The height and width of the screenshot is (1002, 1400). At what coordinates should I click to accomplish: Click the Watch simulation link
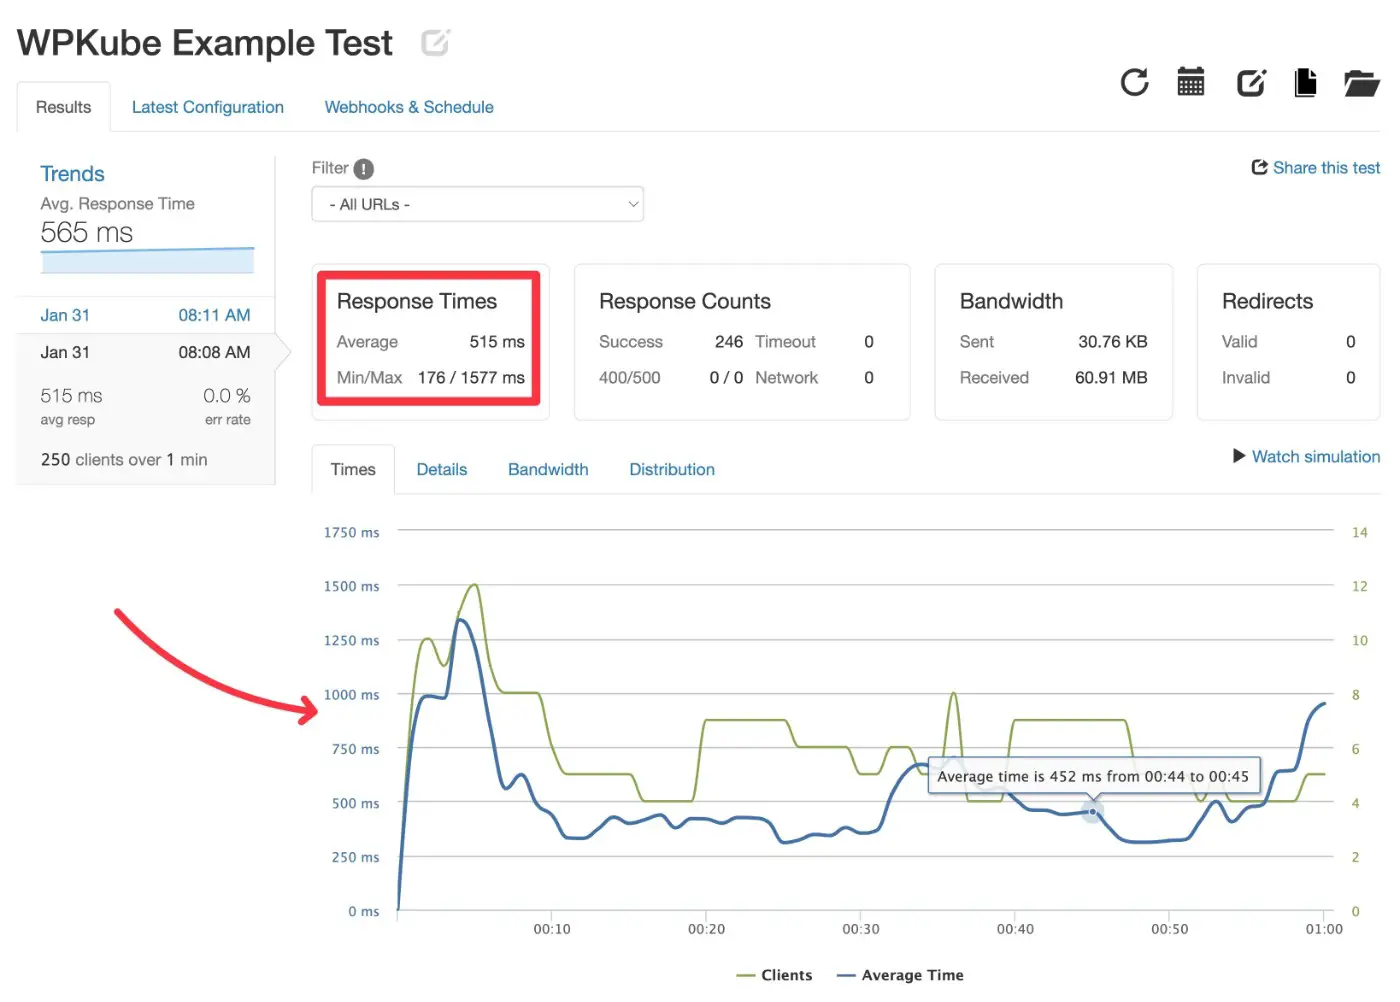click(x=1316, y=456)
